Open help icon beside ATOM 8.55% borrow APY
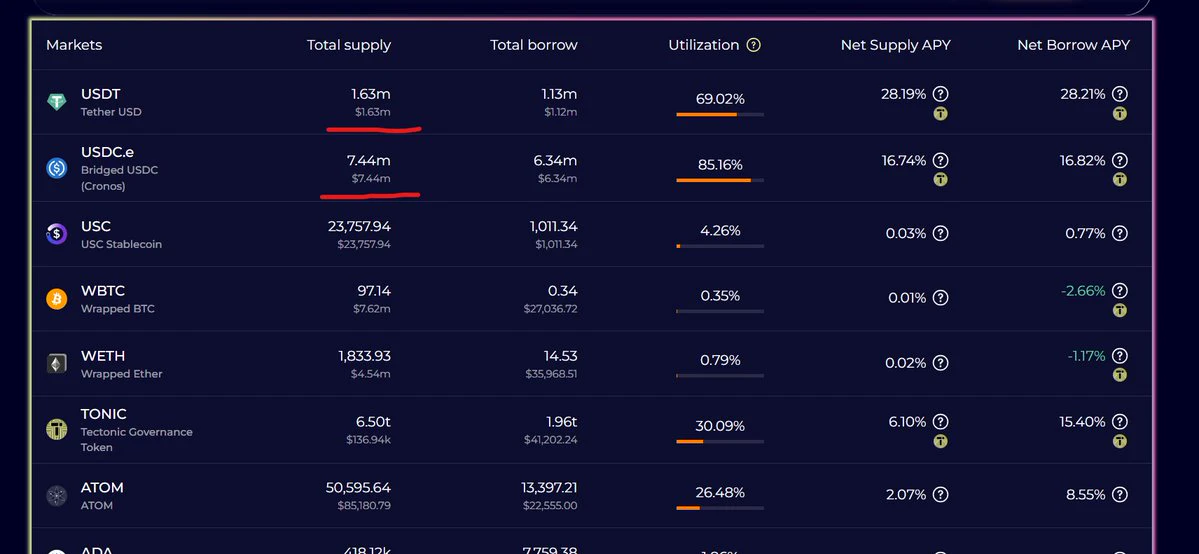1199x554 pixels. (x=1119, y=495)
